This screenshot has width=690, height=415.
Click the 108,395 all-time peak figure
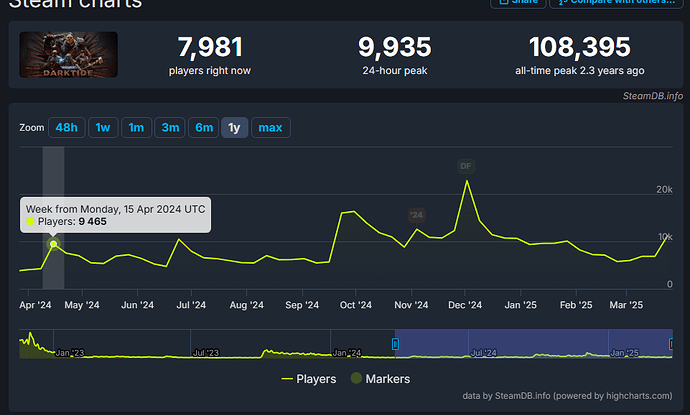coord(580,47)
